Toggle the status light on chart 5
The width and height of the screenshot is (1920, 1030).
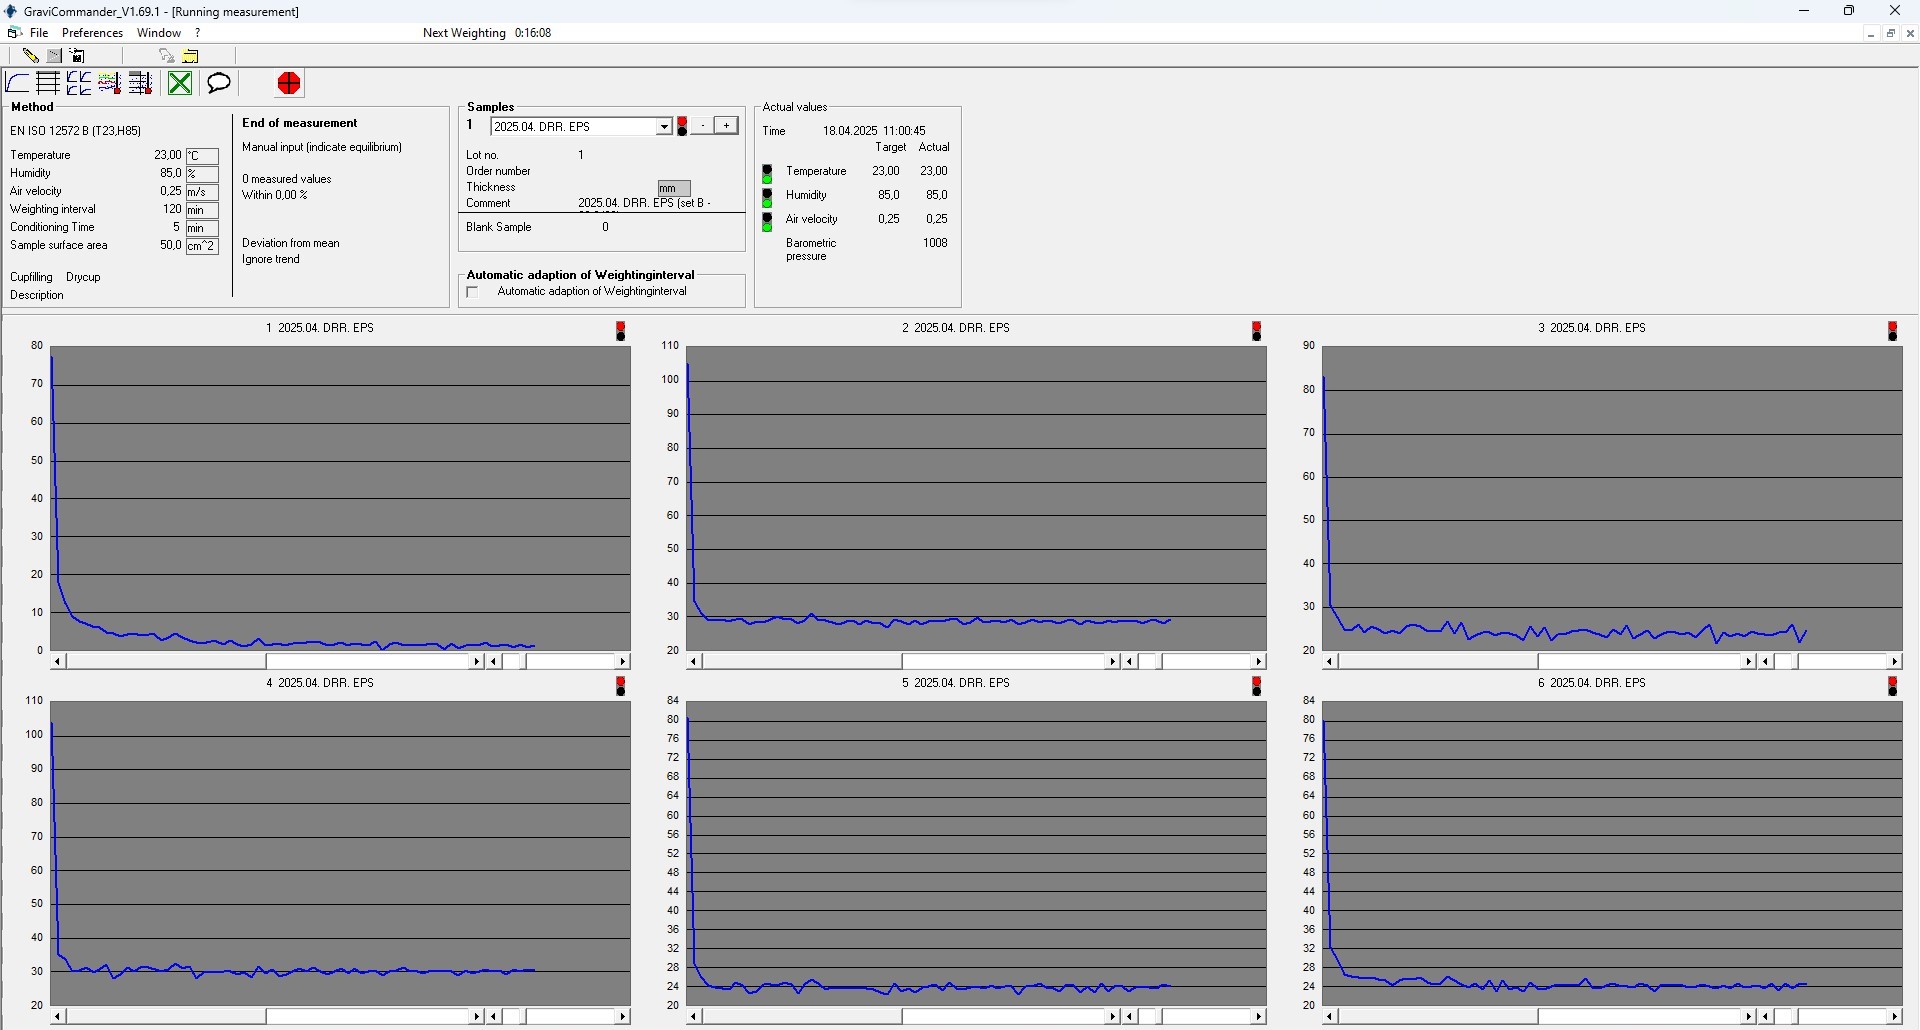pos(1257,686)
